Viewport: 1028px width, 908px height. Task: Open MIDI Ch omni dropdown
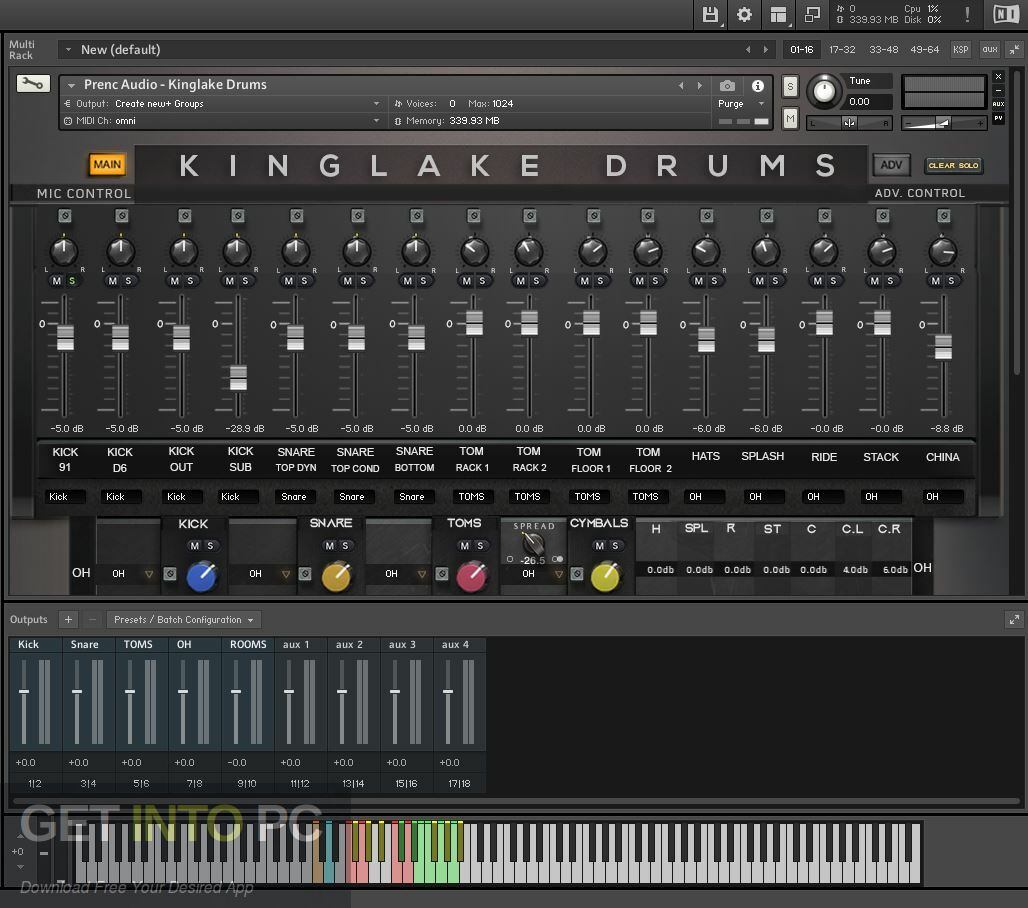[x=222, y=121]
